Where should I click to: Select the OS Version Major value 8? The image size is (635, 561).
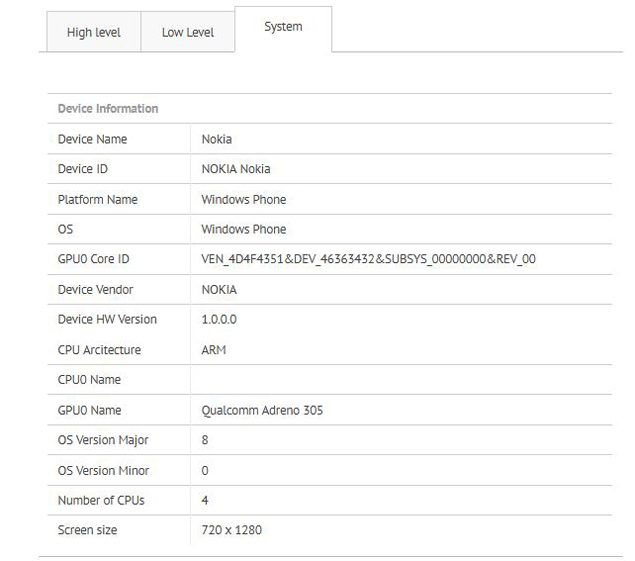click(x=205, y=440)
